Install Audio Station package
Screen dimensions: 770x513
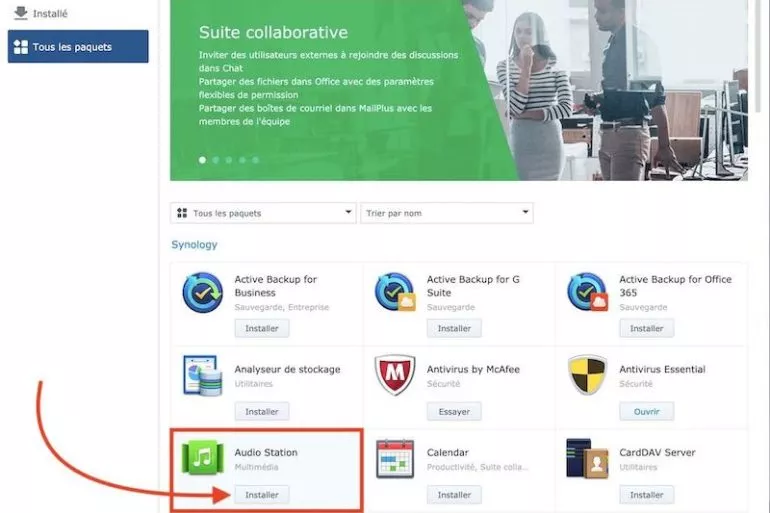(x=262, y=495)
